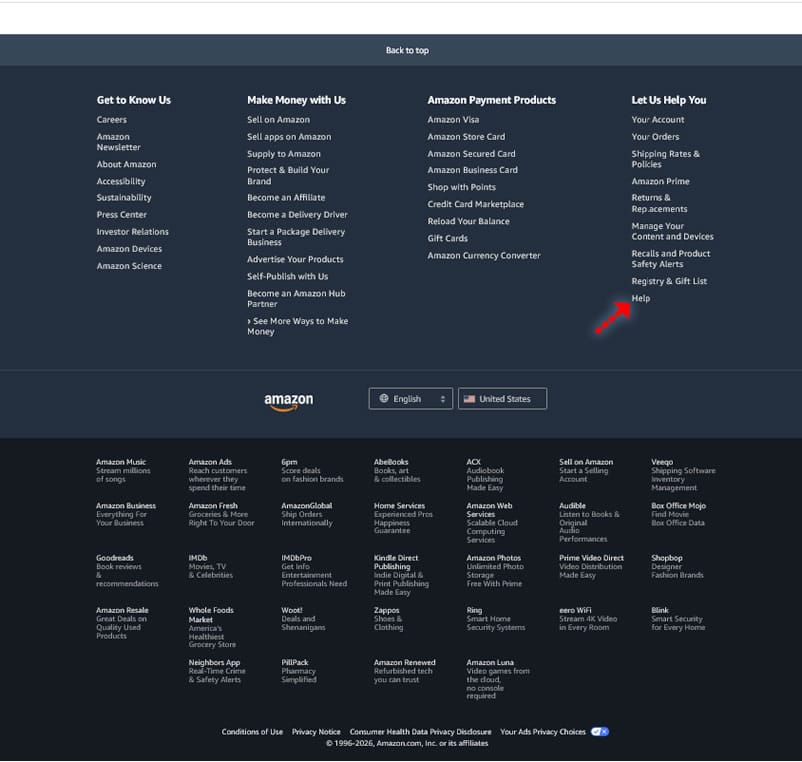Go to Your Account
This screenshot has width=802, height=762.
[x=658, y=120]
